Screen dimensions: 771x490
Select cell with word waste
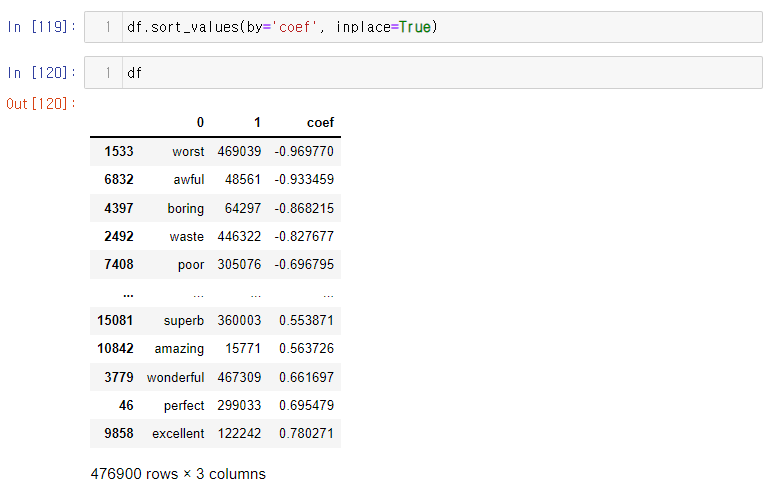186,236
